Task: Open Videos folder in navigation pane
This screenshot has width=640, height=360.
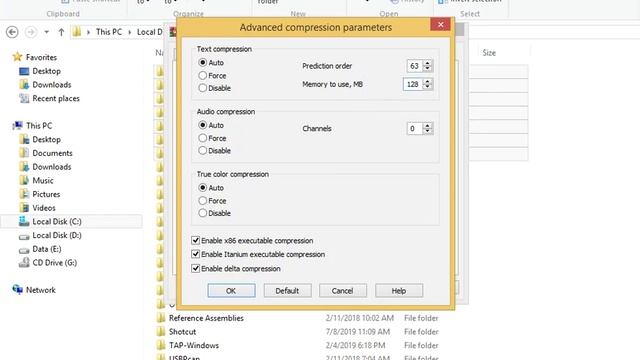Action: pos(44,208)
